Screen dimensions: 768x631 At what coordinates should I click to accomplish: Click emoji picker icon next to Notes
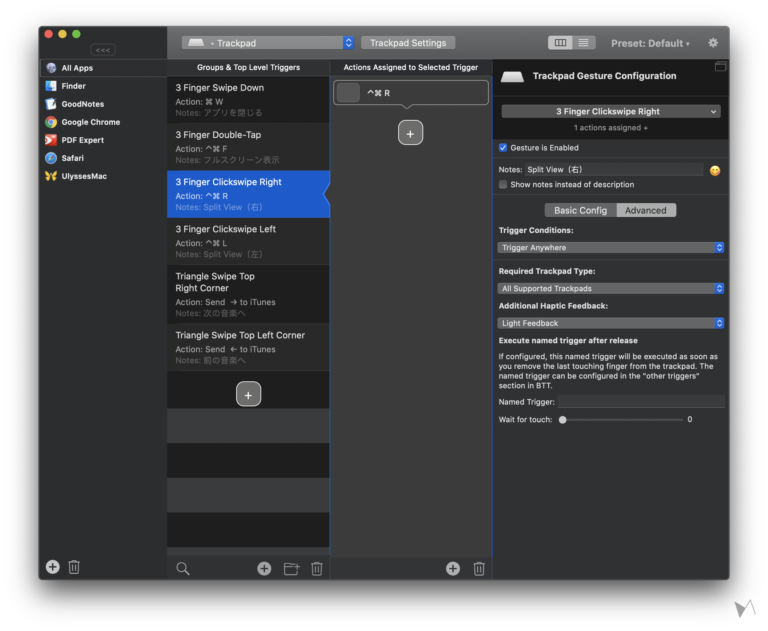click(x=715, y=170)
